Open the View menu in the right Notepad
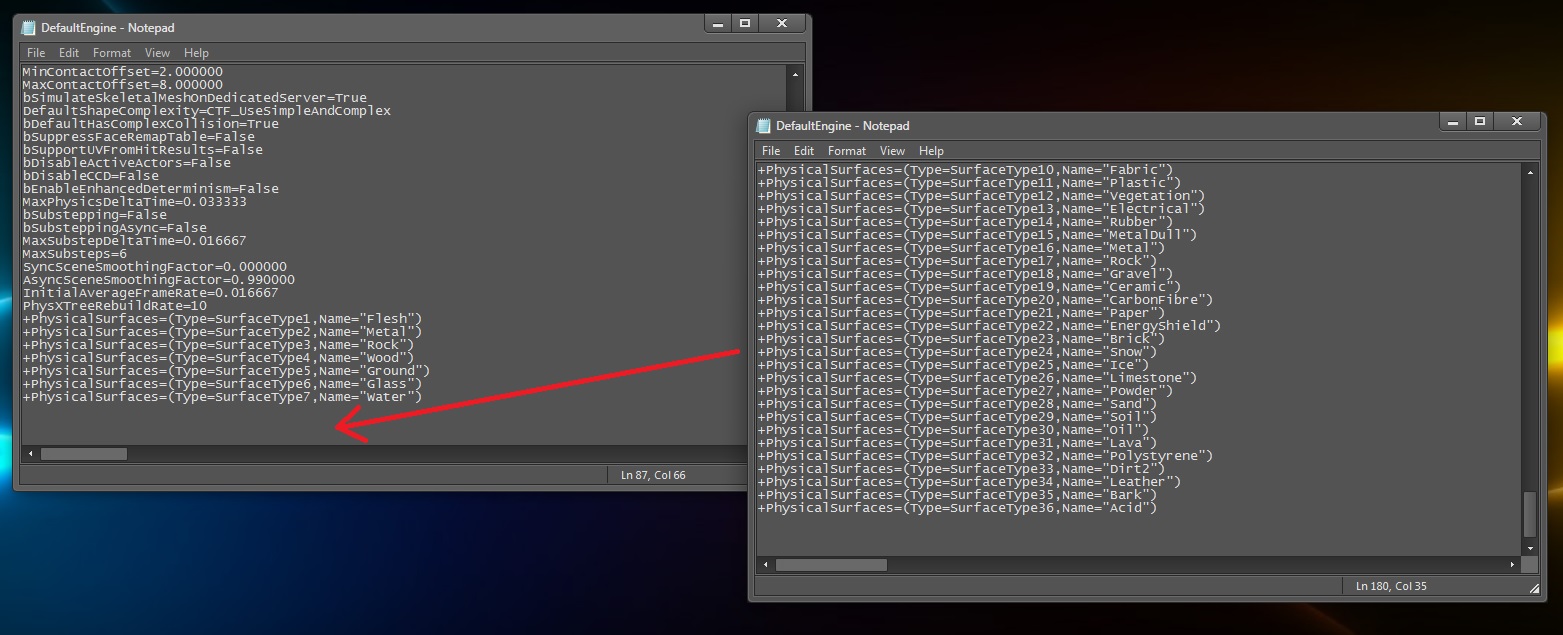1563x635 pixels. (892, 150)
